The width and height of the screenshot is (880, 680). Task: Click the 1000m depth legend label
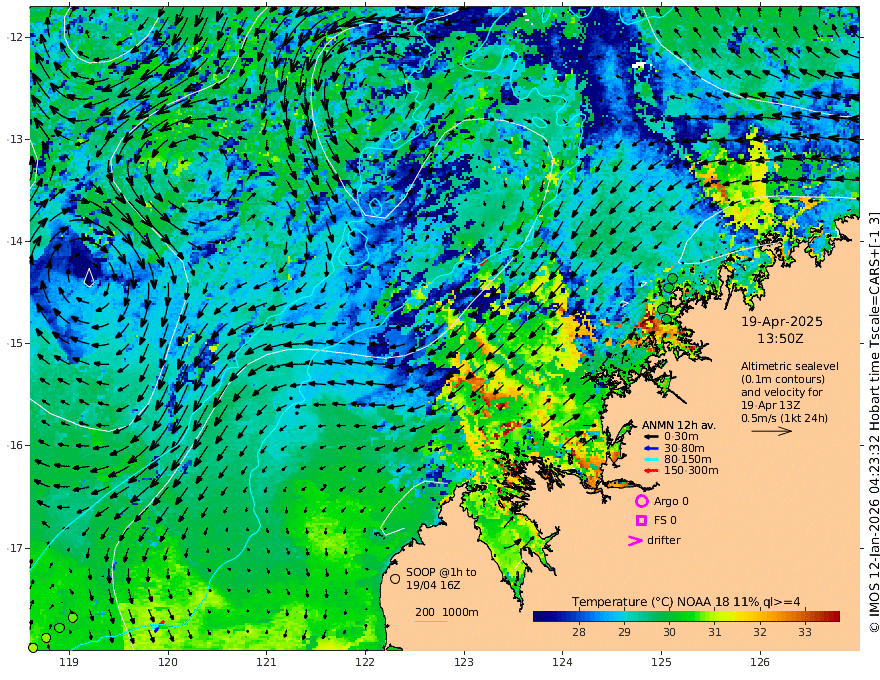460,612
